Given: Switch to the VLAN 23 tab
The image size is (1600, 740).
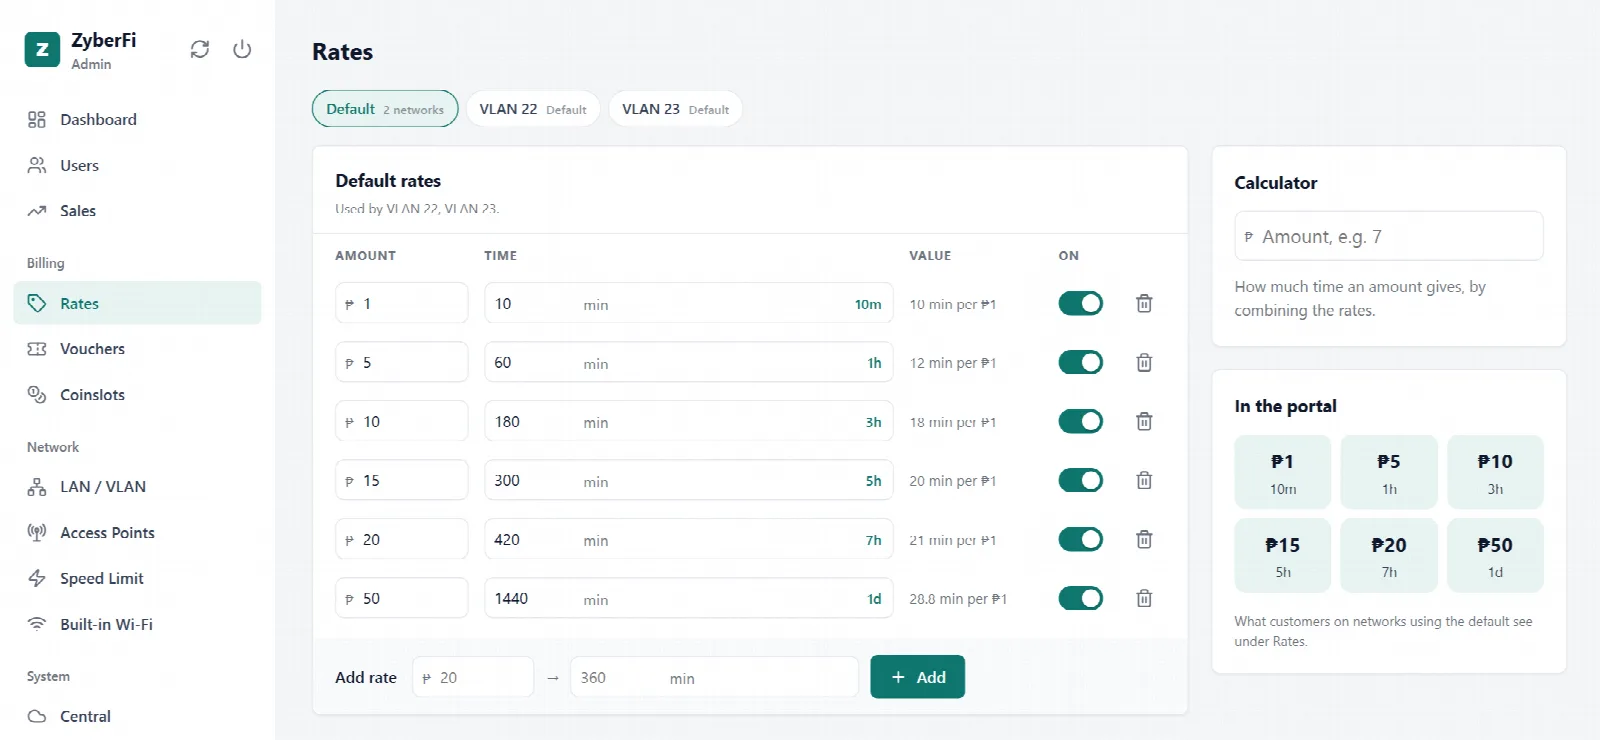Looking at the screenshot, I should pos(675,109).
